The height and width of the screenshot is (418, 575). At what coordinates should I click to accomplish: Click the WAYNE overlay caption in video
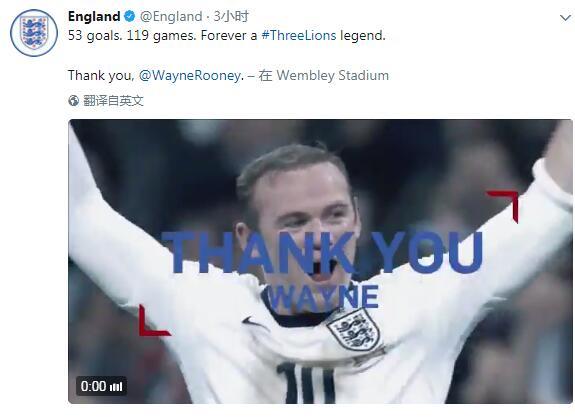pyautogui.click(x=323, y=298)
